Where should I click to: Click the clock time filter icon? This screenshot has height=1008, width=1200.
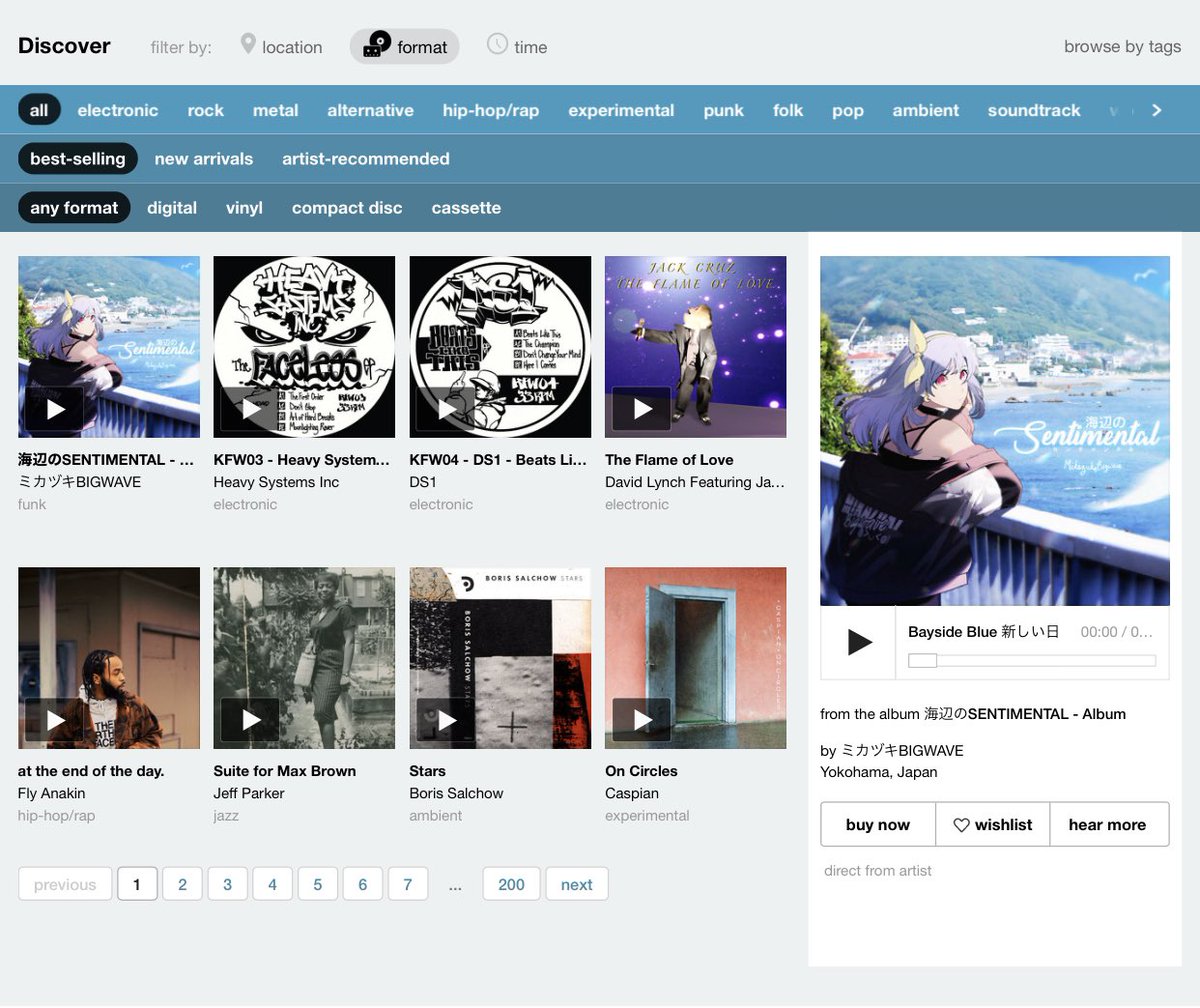pyautogui.click(x=497, y=44)
